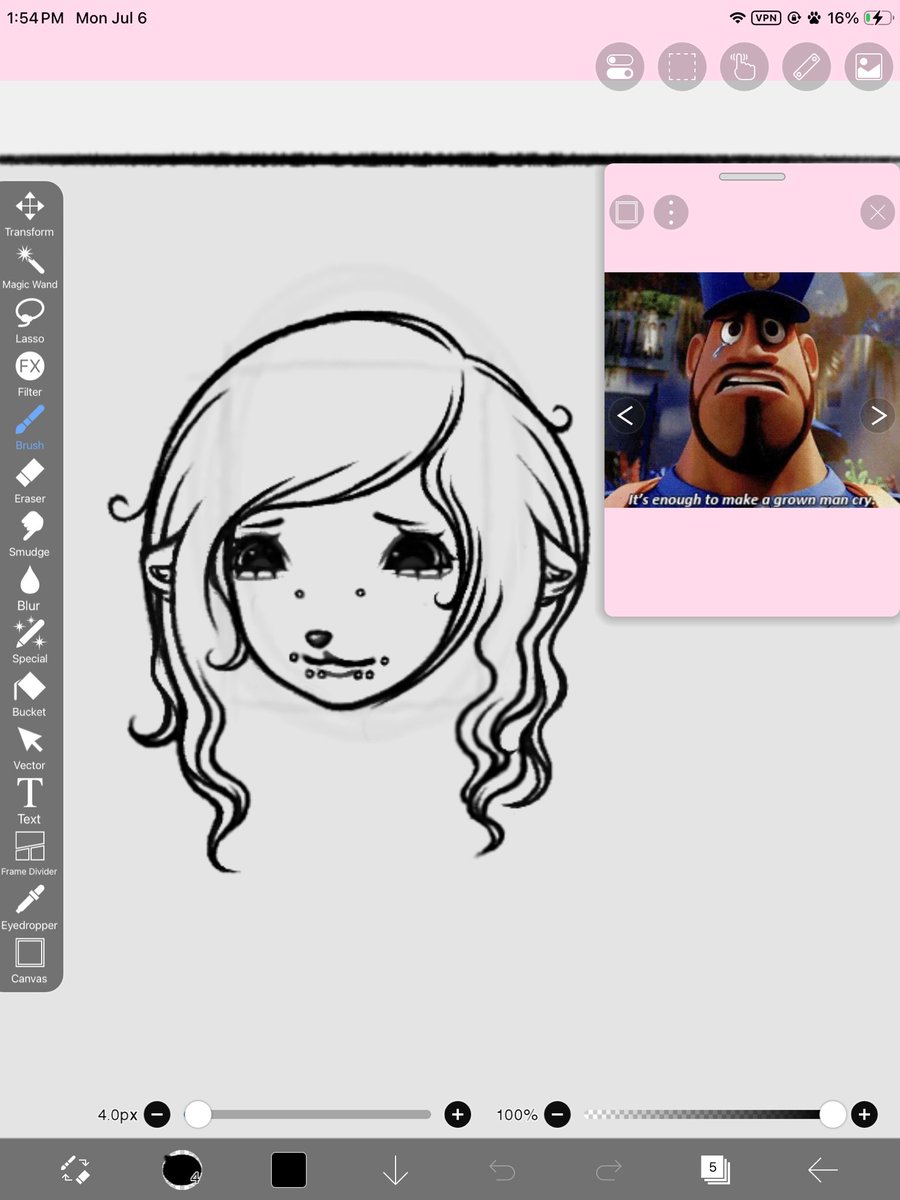The image size is (900, 1200).
Task: Open the layers panel showing 5
Action: coord(715,1169)
